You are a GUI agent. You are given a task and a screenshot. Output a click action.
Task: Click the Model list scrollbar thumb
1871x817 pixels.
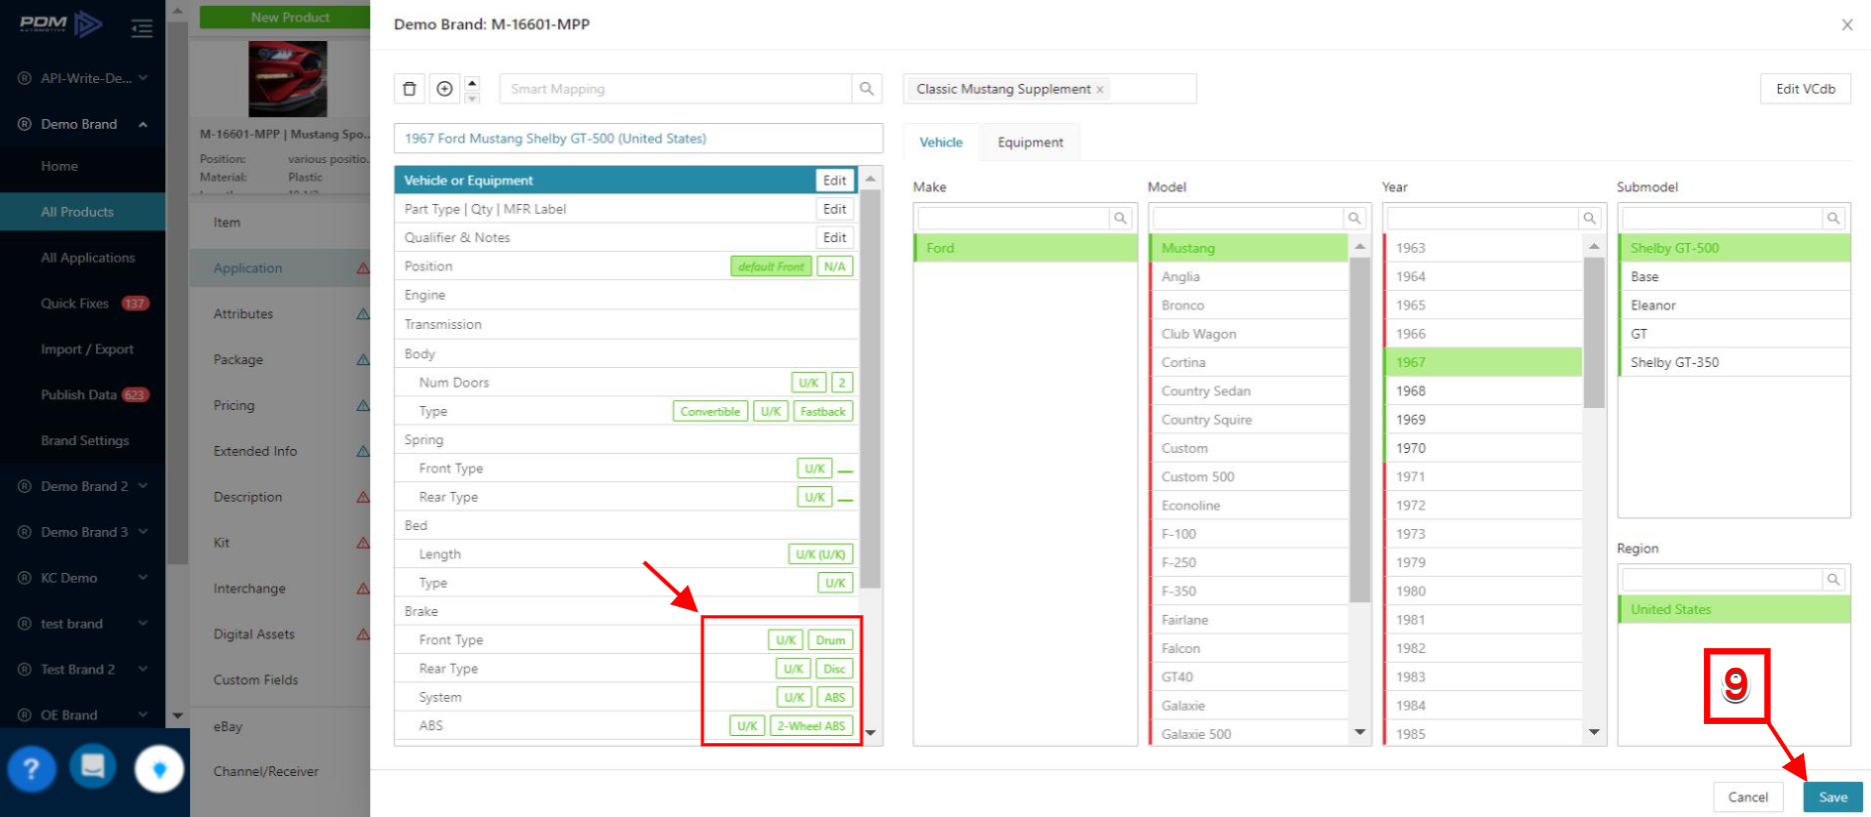click(x=1360, y=430)
